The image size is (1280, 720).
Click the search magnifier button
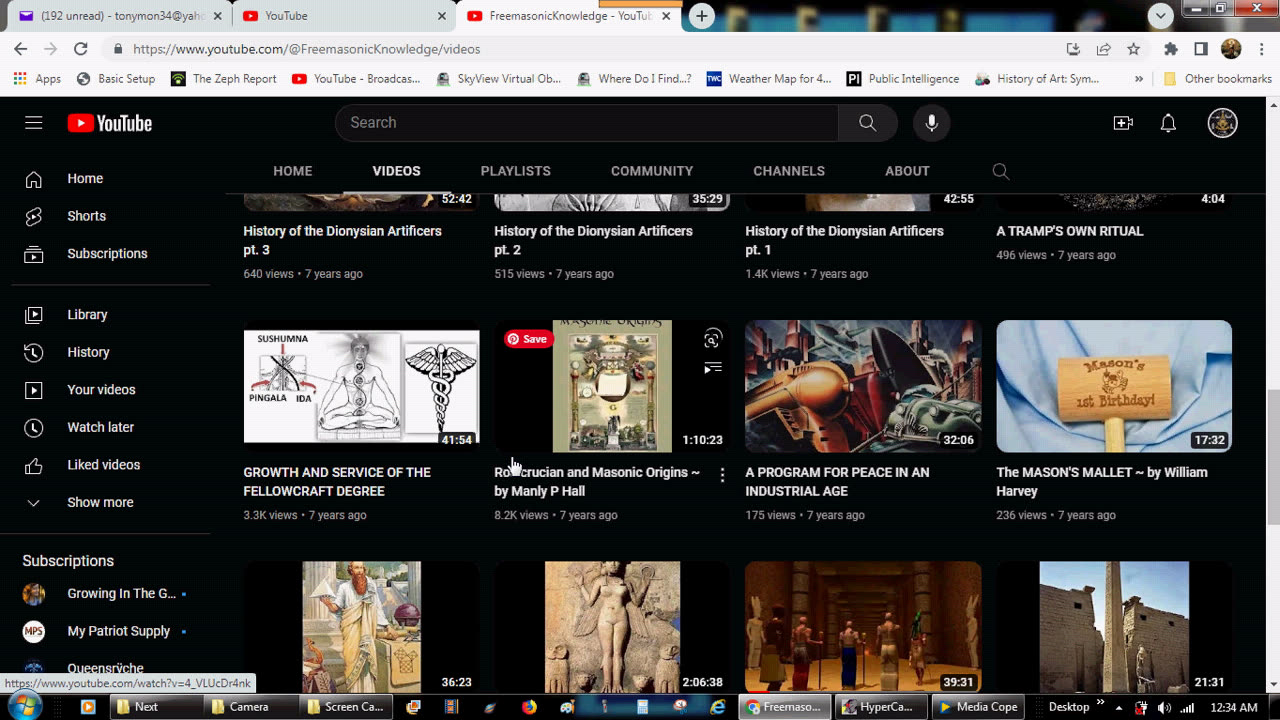[867, 122]
